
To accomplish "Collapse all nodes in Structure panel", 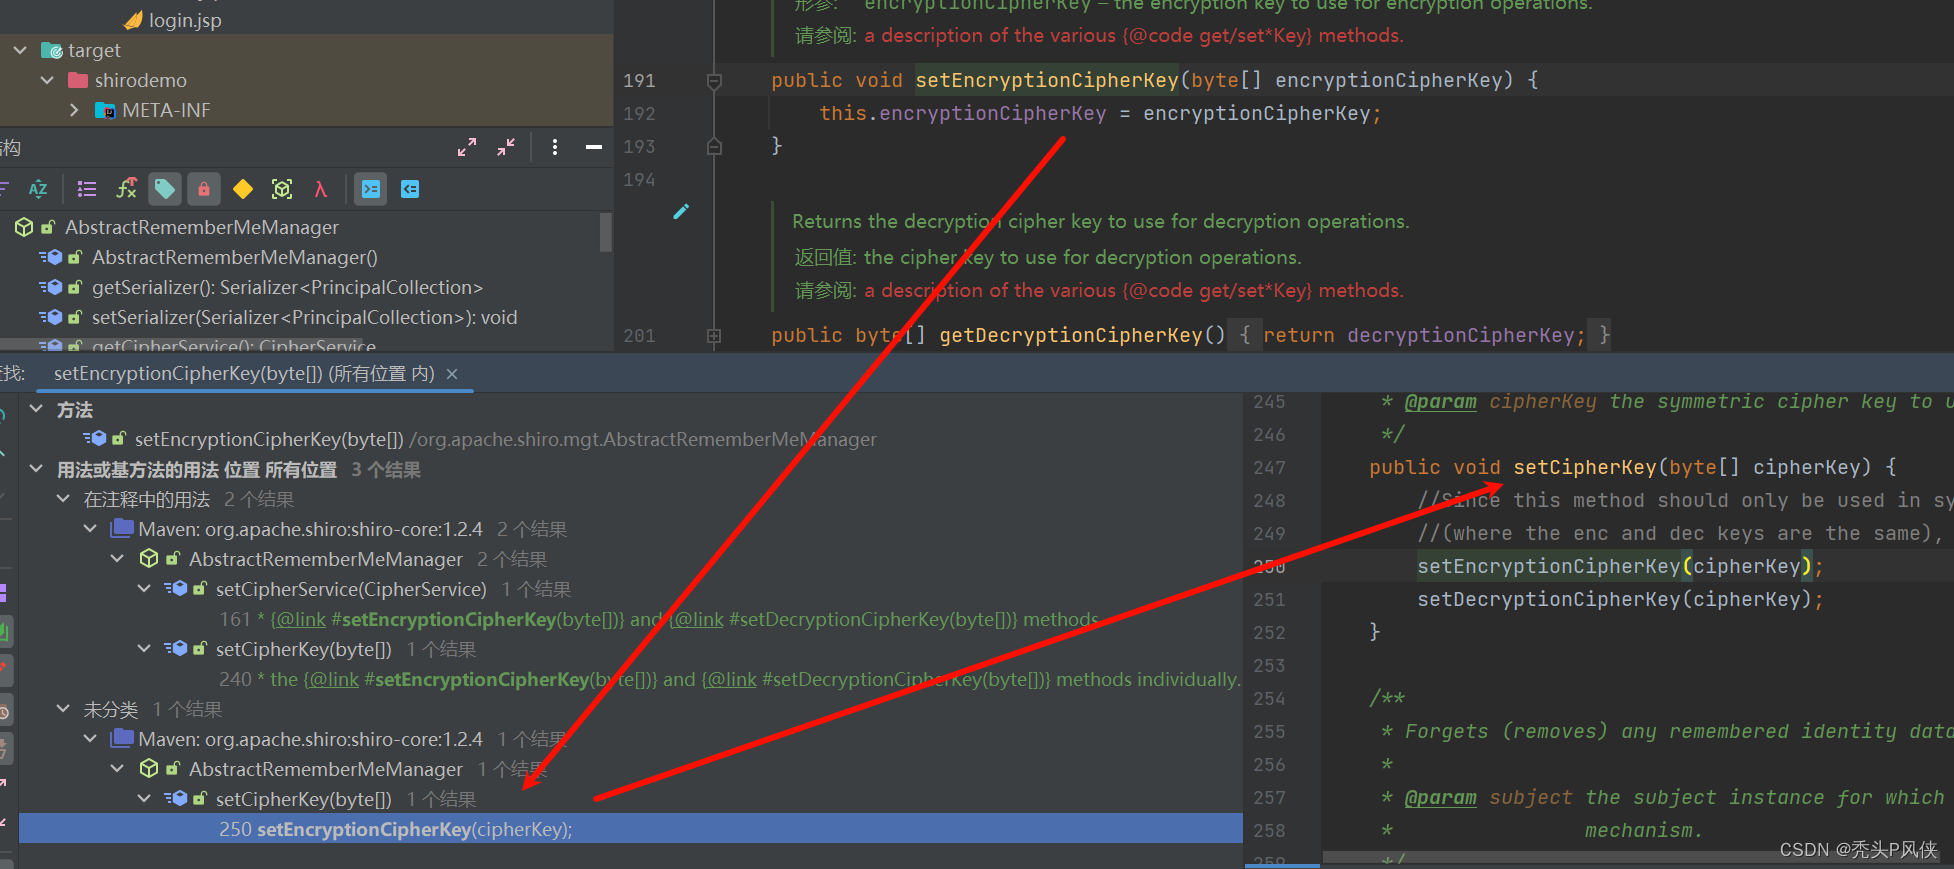I will click(x=506, y=147).
